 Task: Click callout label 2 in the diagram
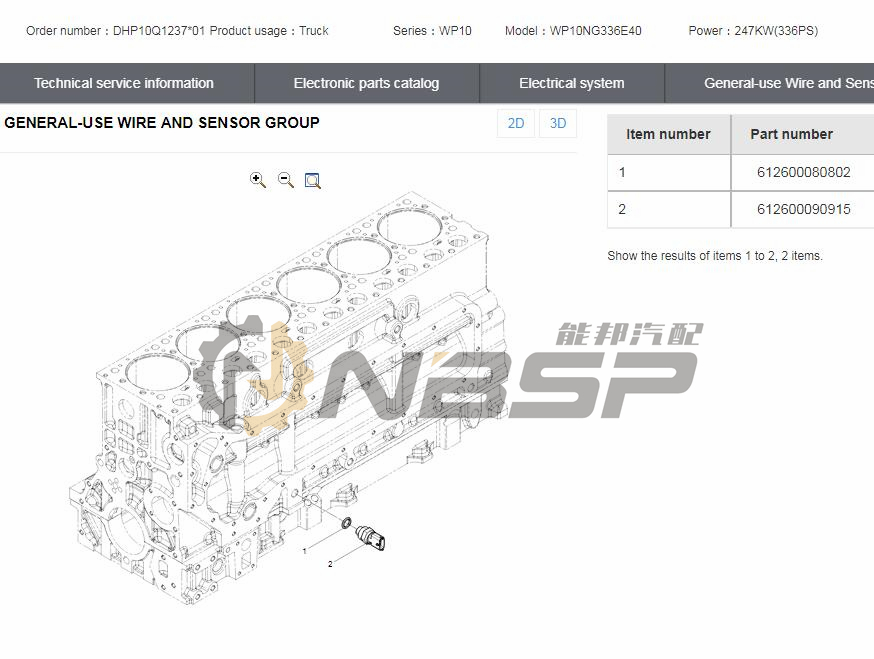pos(330,565)
